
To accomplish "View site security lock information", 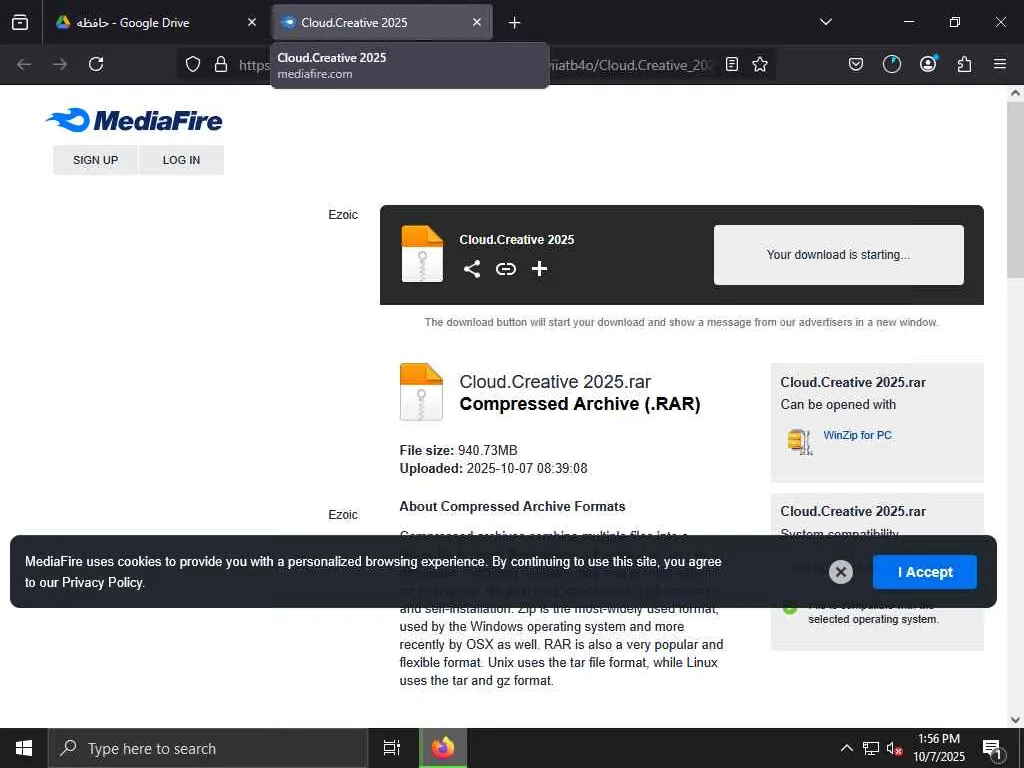I will click(x=221, y=64).
